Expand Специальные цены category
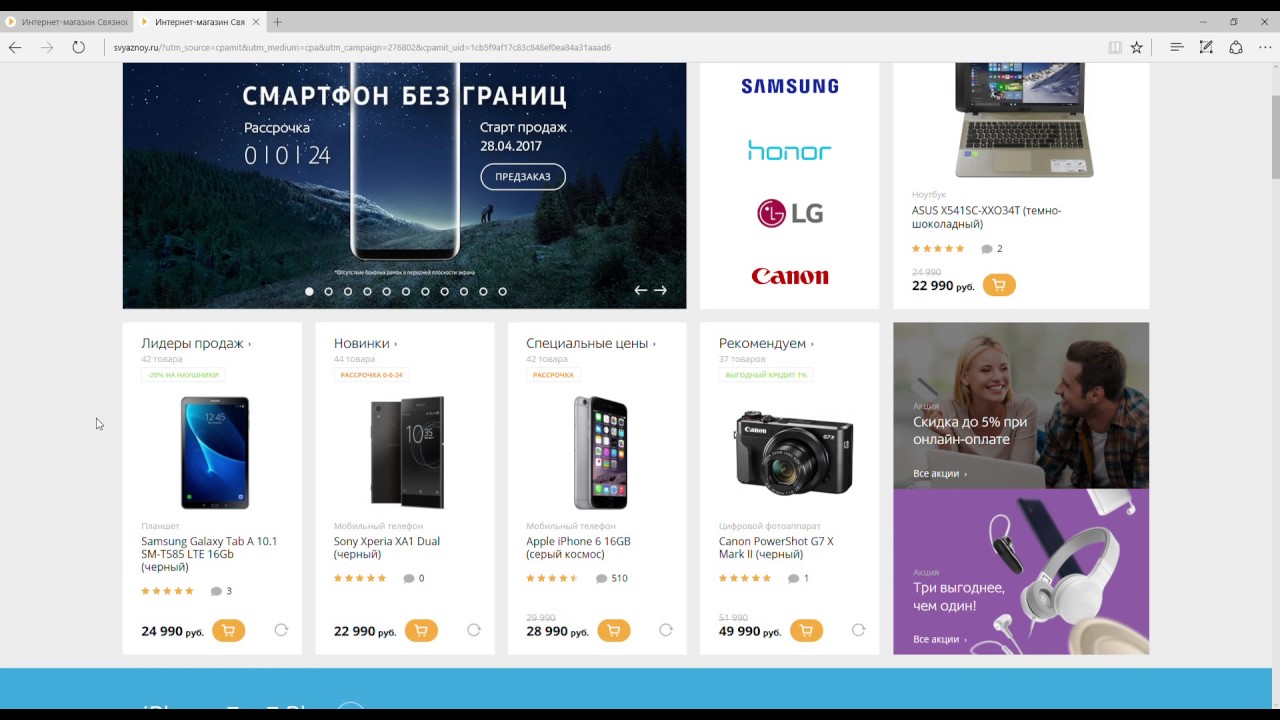The width and height of the screenshot is (1280, 720). coord(591,343)
